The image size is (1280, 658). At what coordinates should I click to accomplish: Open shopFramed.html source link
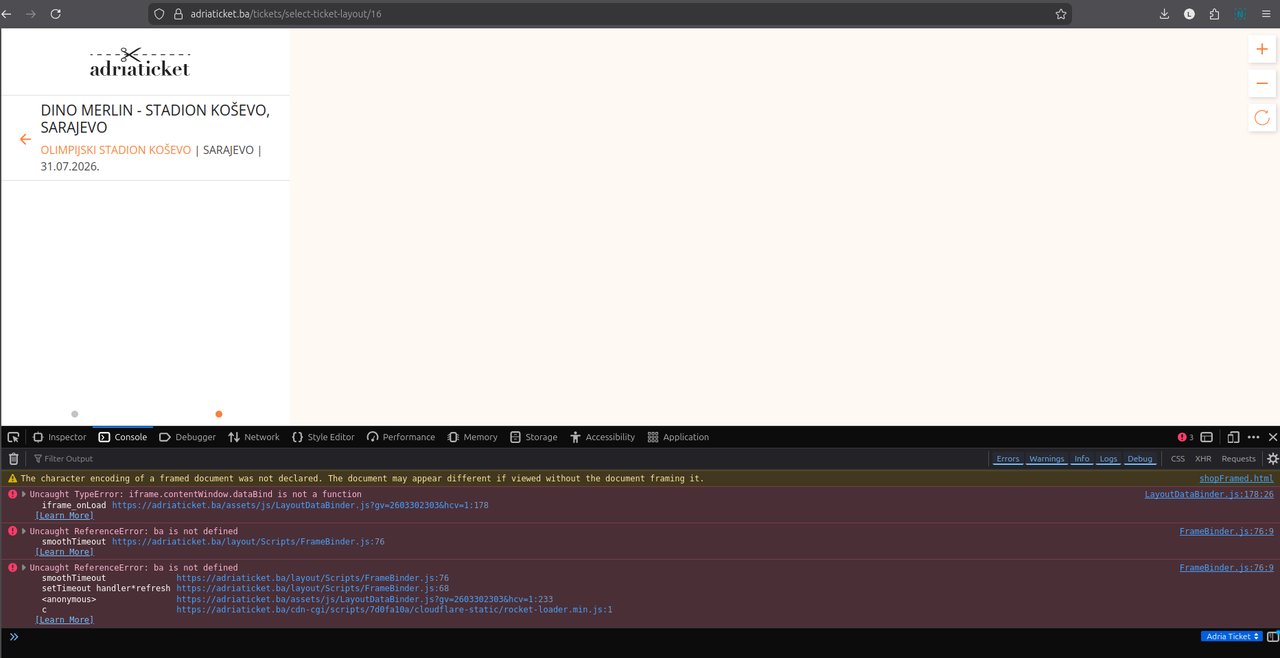tap(1236, 479)
